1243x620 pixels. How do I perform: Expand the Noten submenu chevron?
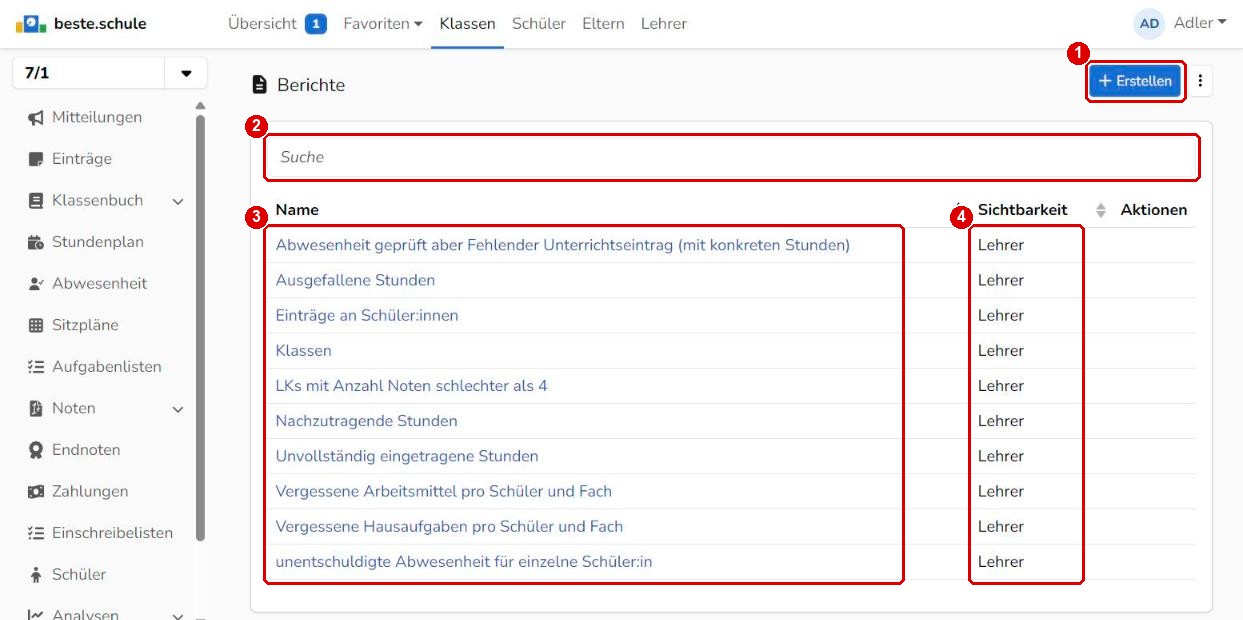[178, 409]
